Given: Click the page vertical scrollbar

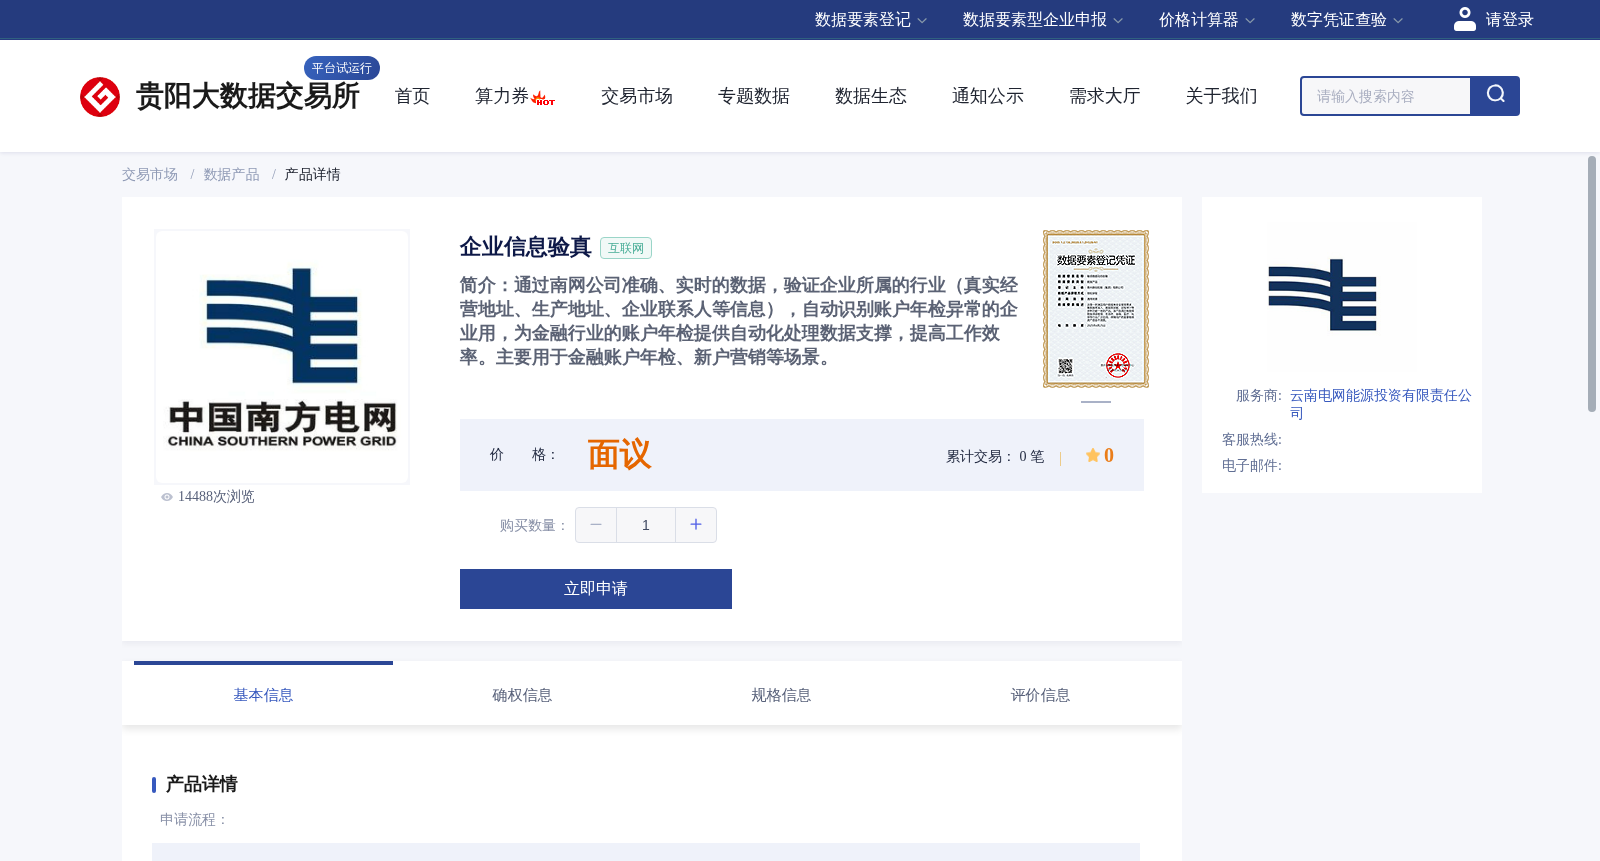Looking at the screenshot, I should tap(1592, 284).
